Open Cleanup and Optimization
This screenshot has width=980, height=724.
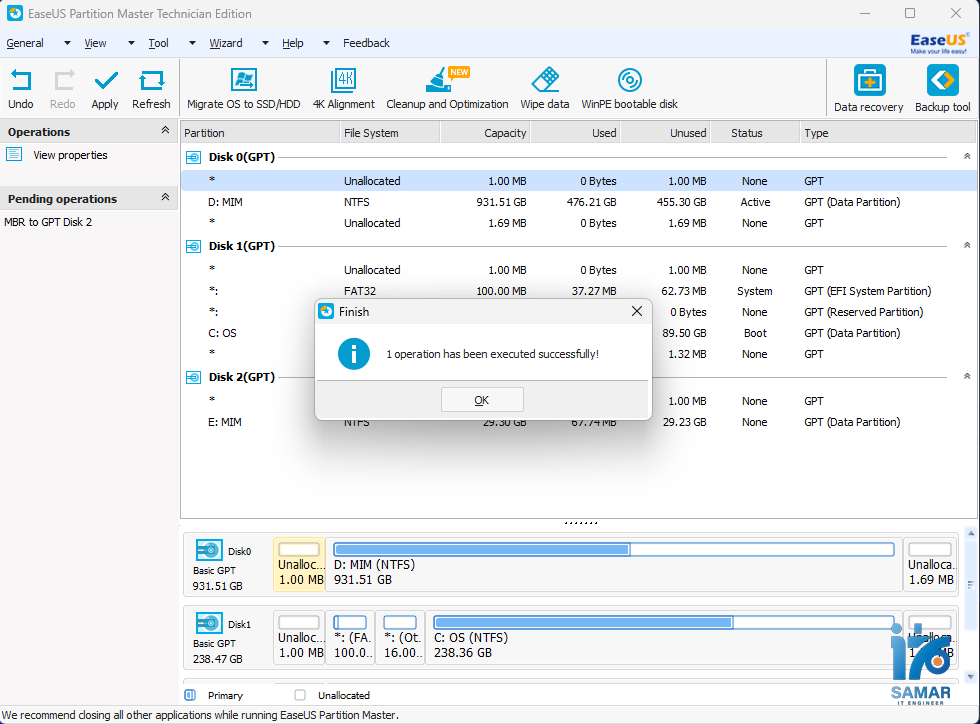(x=447, y=88)
